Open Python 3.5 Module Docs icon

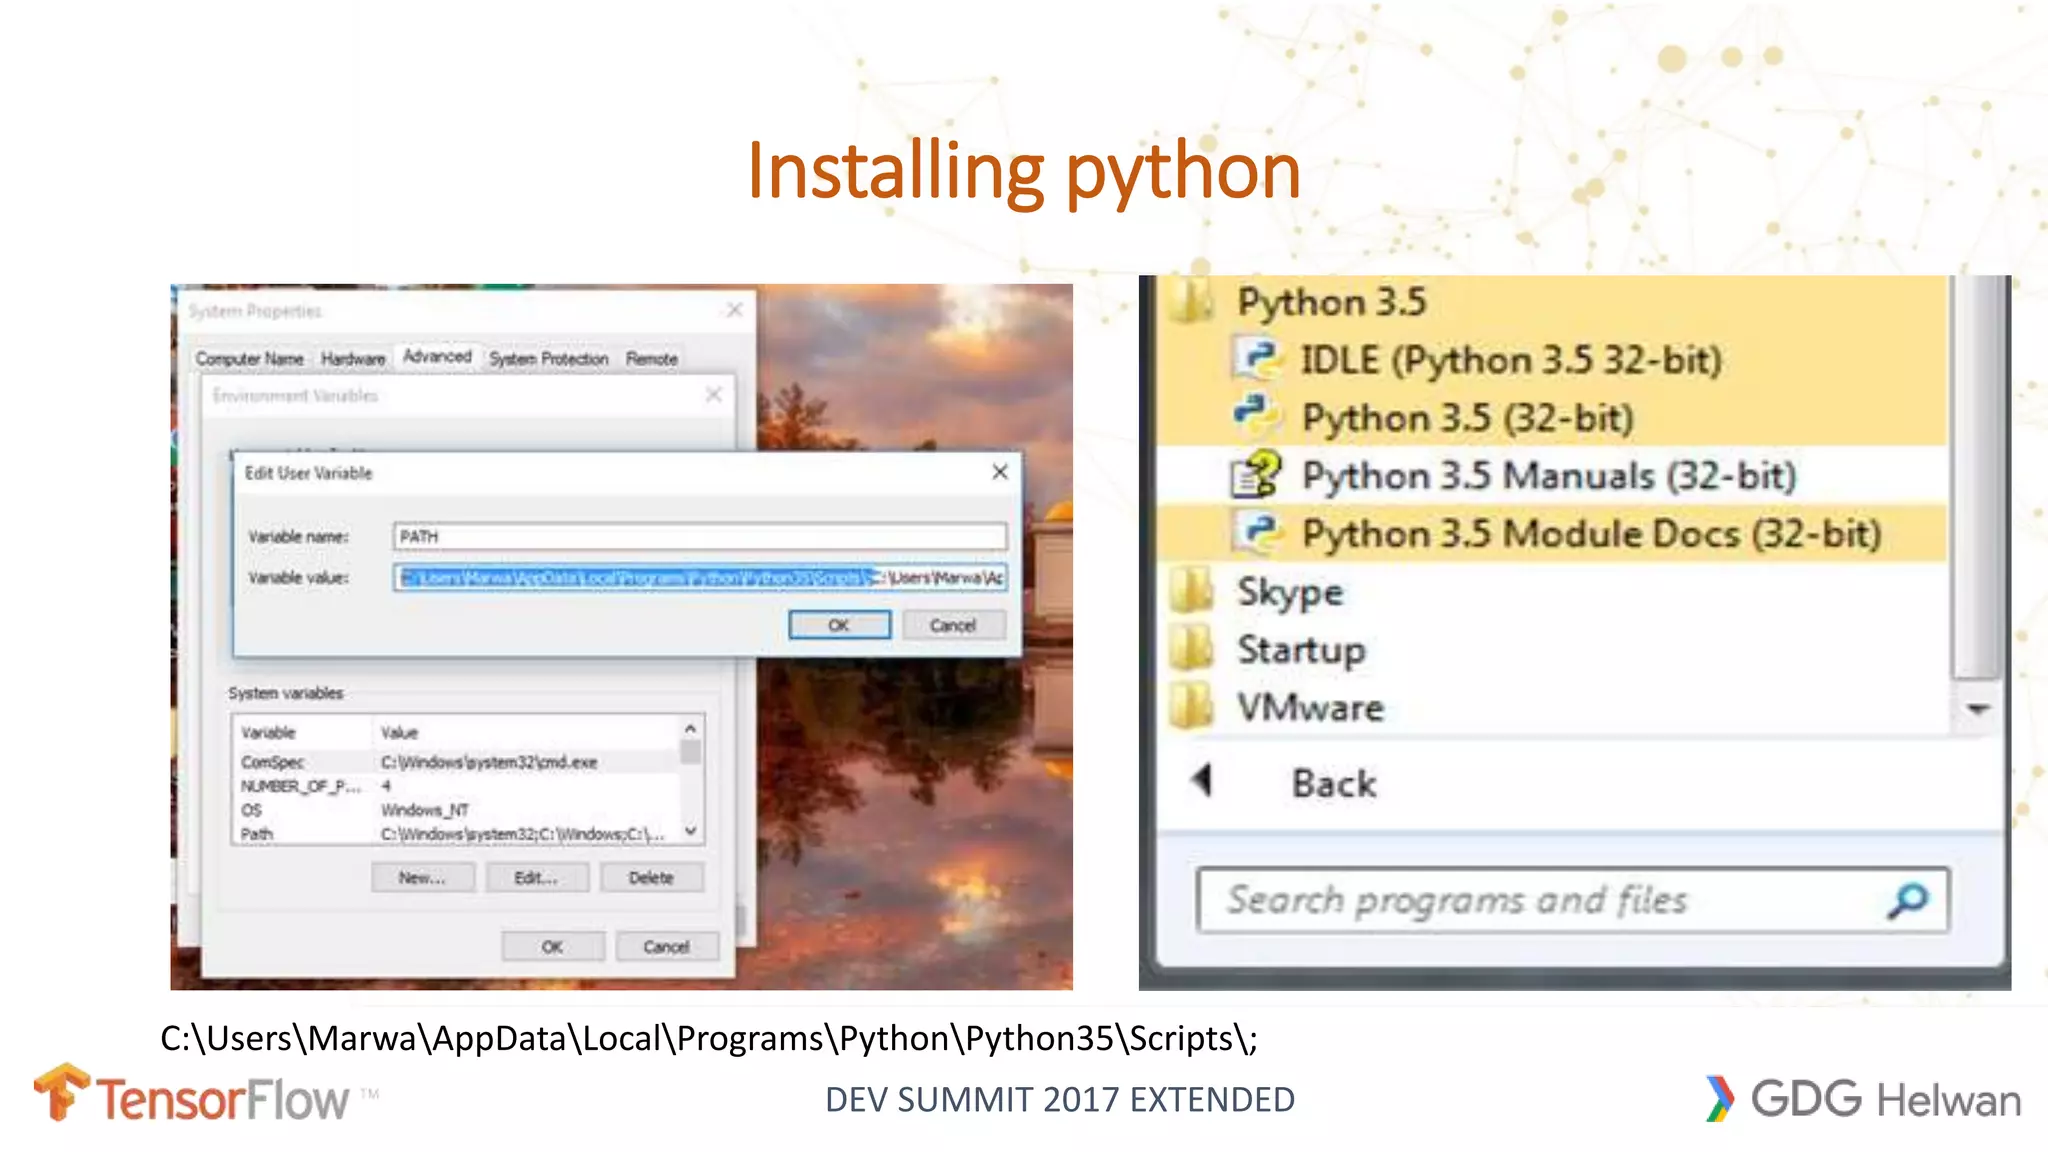click(x=1259, y=533)
